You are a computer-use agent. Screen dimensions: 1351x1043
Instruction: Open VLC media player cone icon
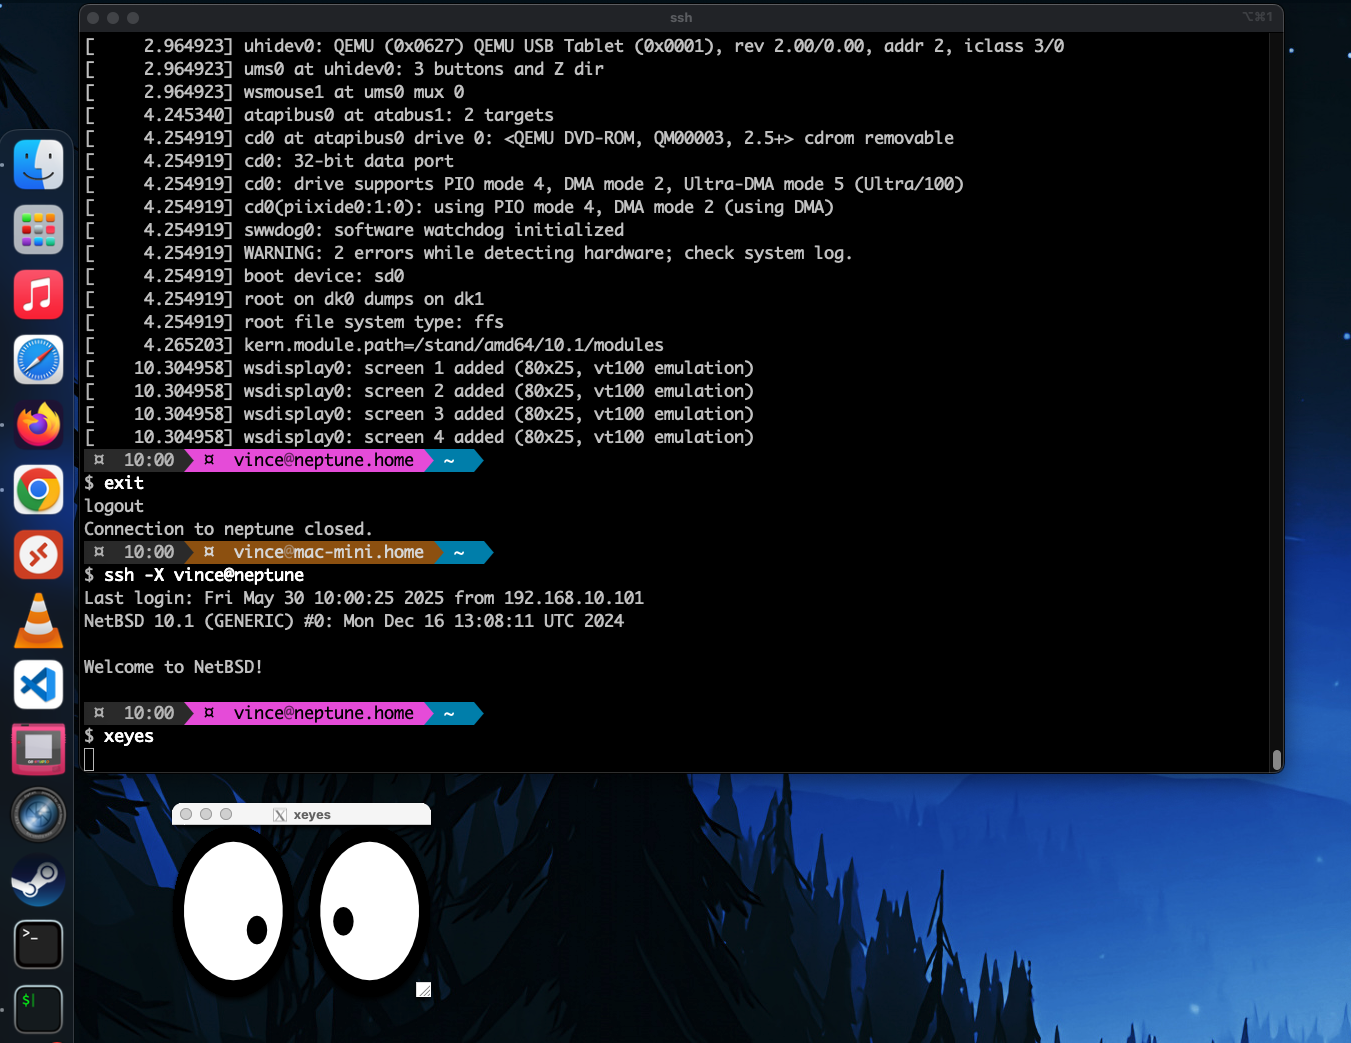tap(38, 620)
